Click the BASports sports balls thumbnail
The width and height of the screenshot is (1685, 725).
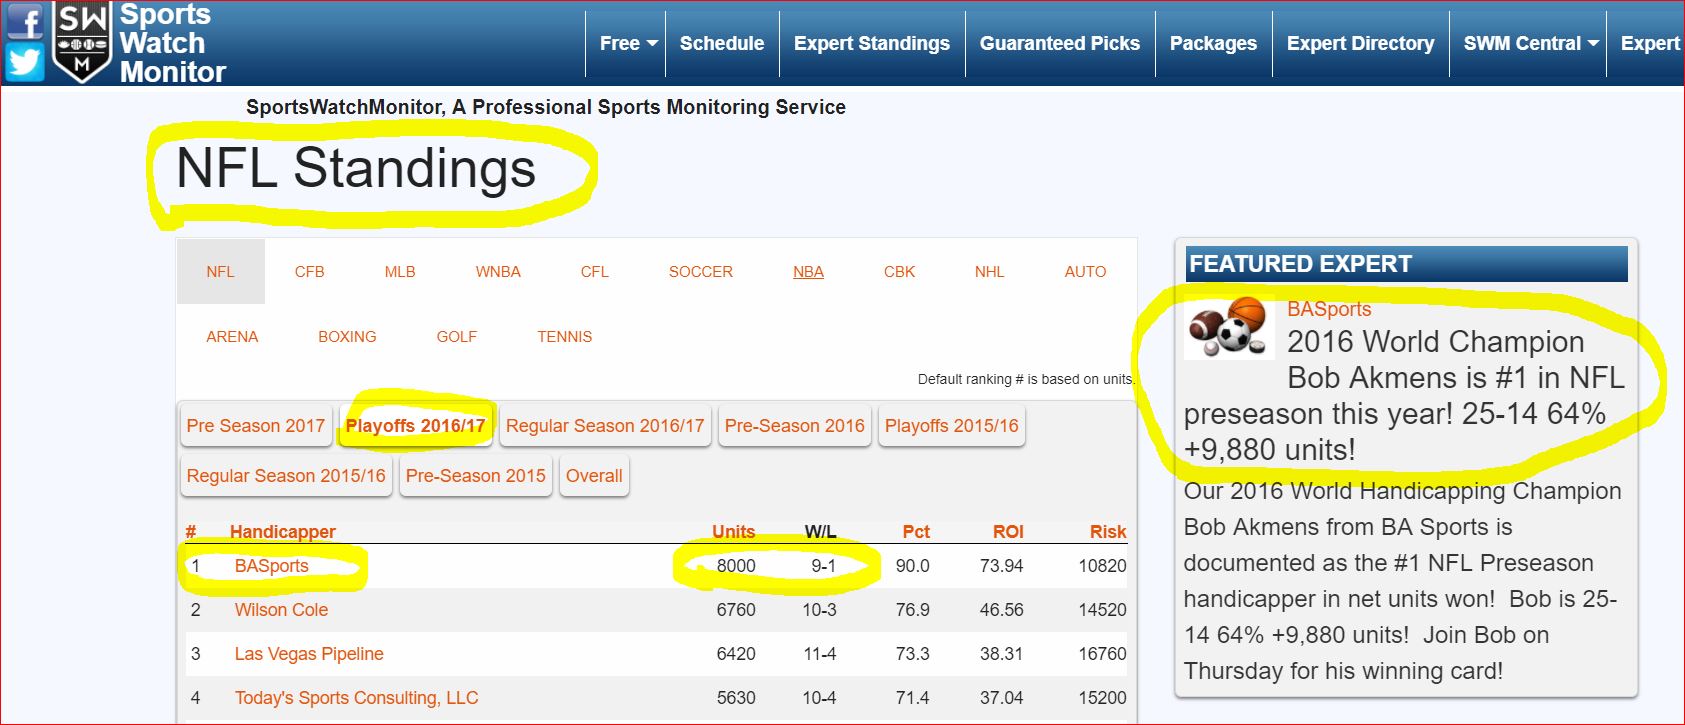pos(1227,327)
